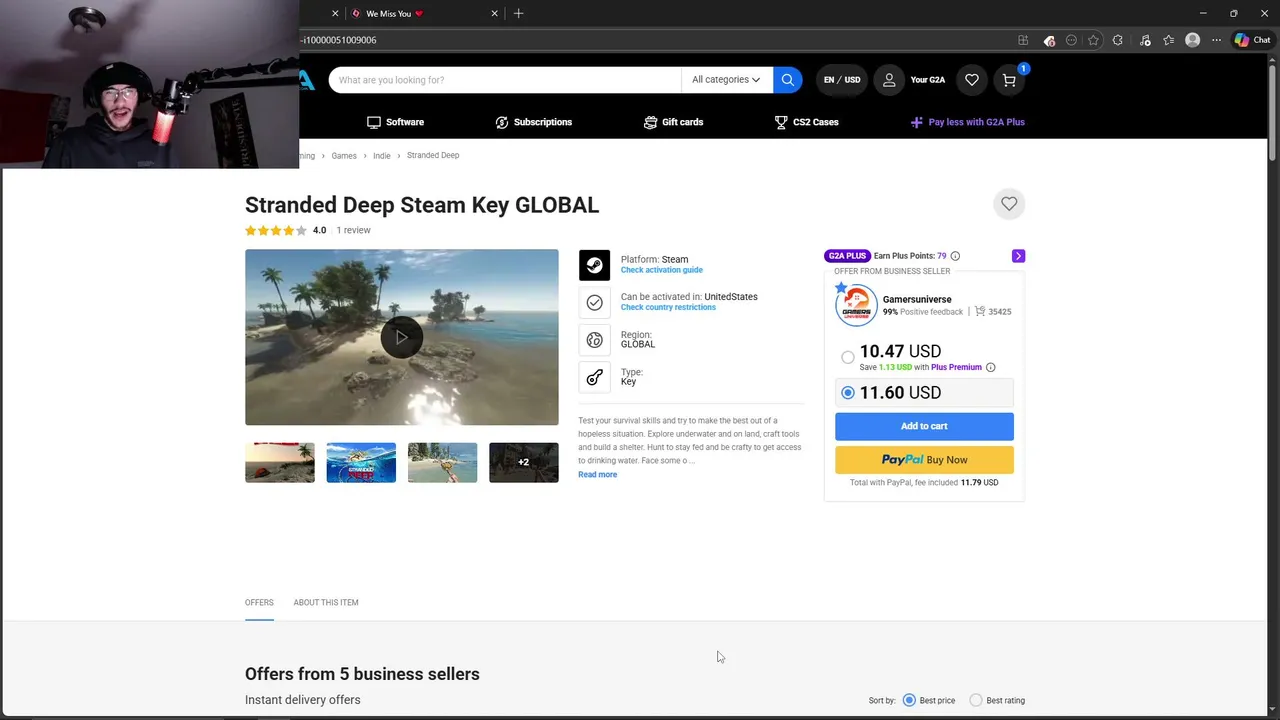
Task: Open the Your G2A account icon
Action: point(889,80)
